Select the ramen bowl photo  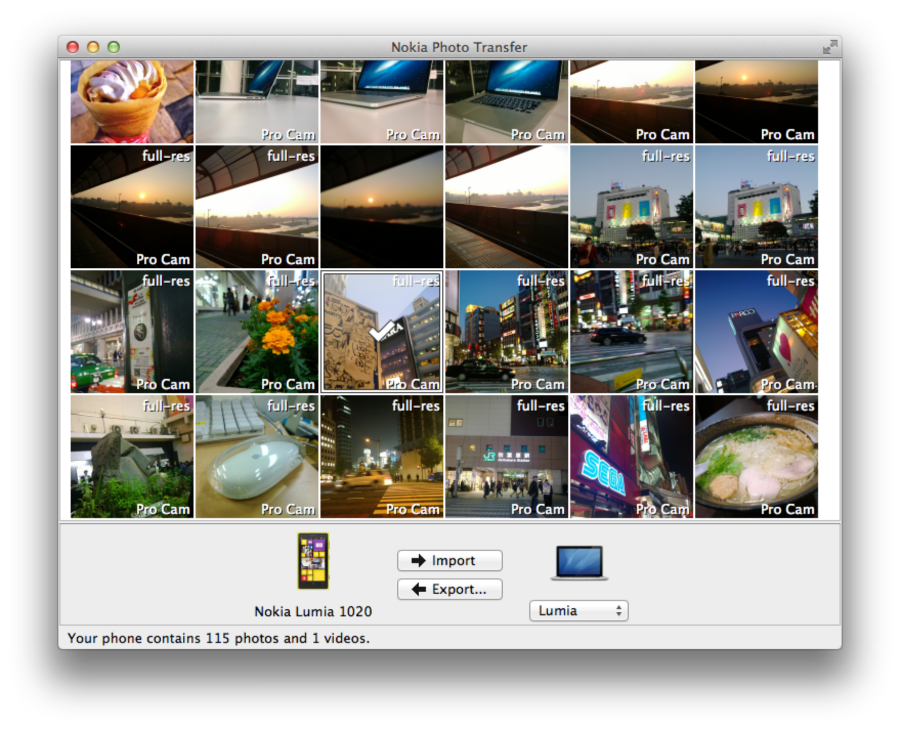pos(757,457)
